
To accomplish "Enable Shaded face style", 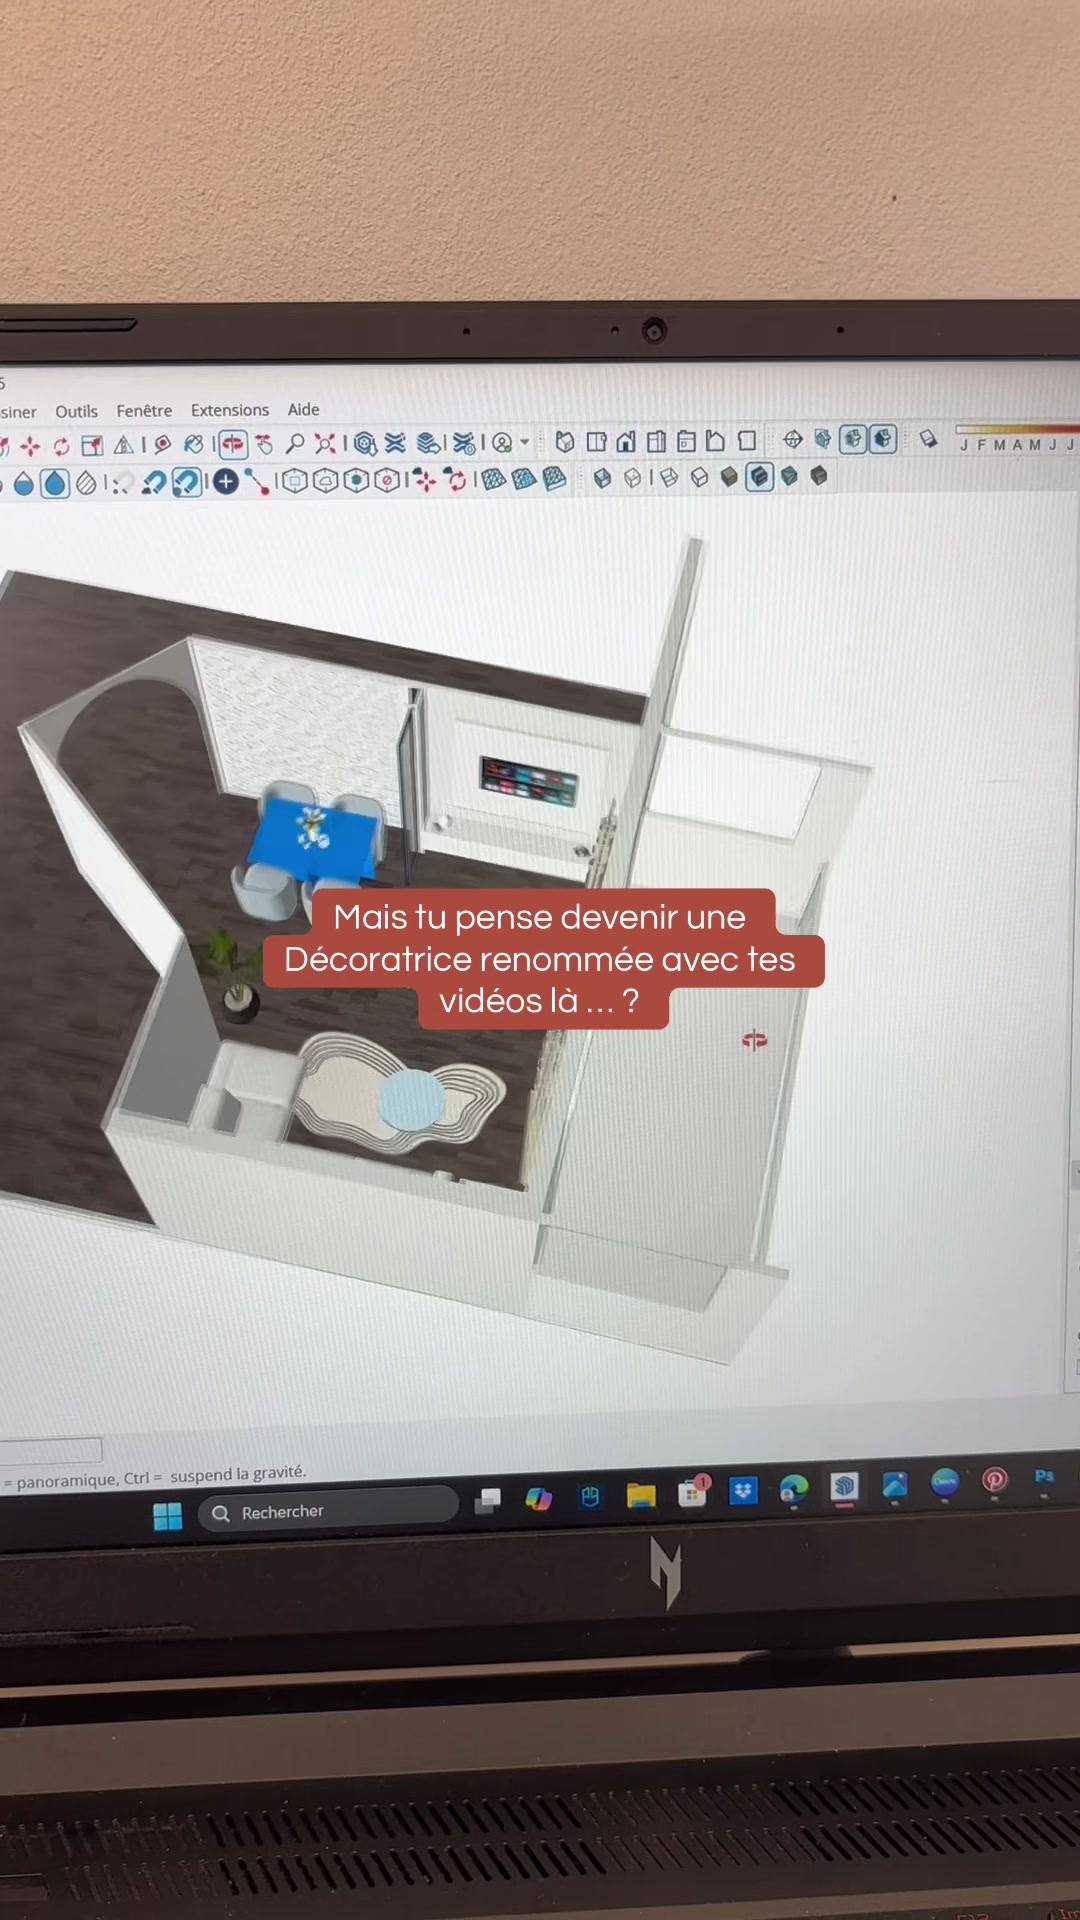I will pos(729,477).
